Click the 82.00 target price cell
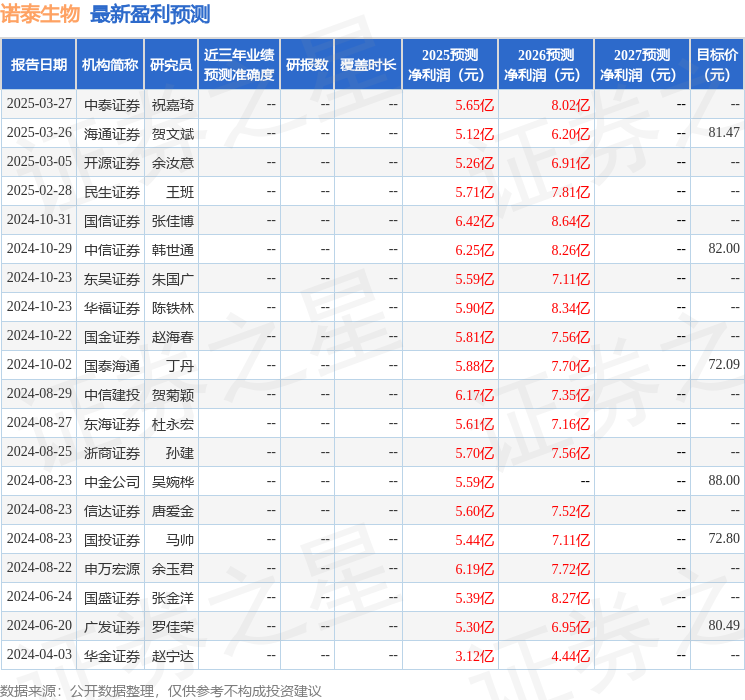Screen dimensions: 745x700 pyautogui.click(x=723, y=249)
